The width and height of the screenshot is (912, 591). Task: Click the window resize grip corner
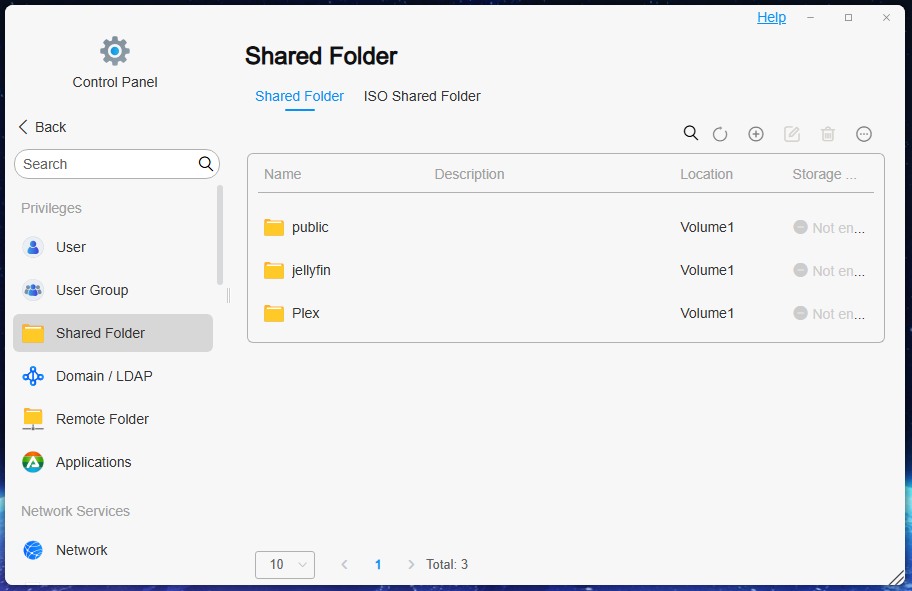(x=897, y=577)
